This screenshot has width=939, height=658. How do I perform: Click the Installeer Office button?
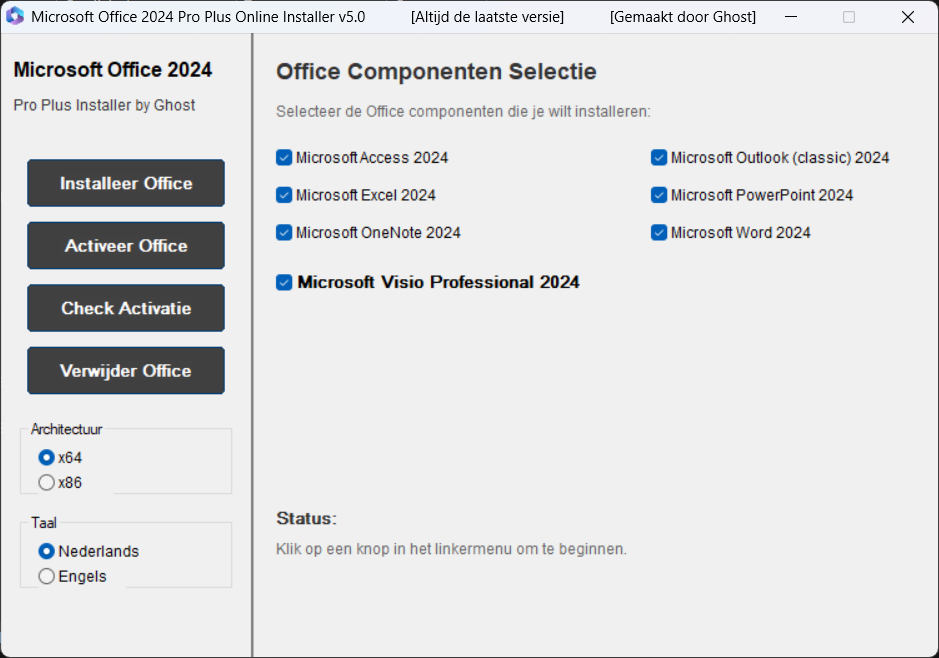point(126,183)
